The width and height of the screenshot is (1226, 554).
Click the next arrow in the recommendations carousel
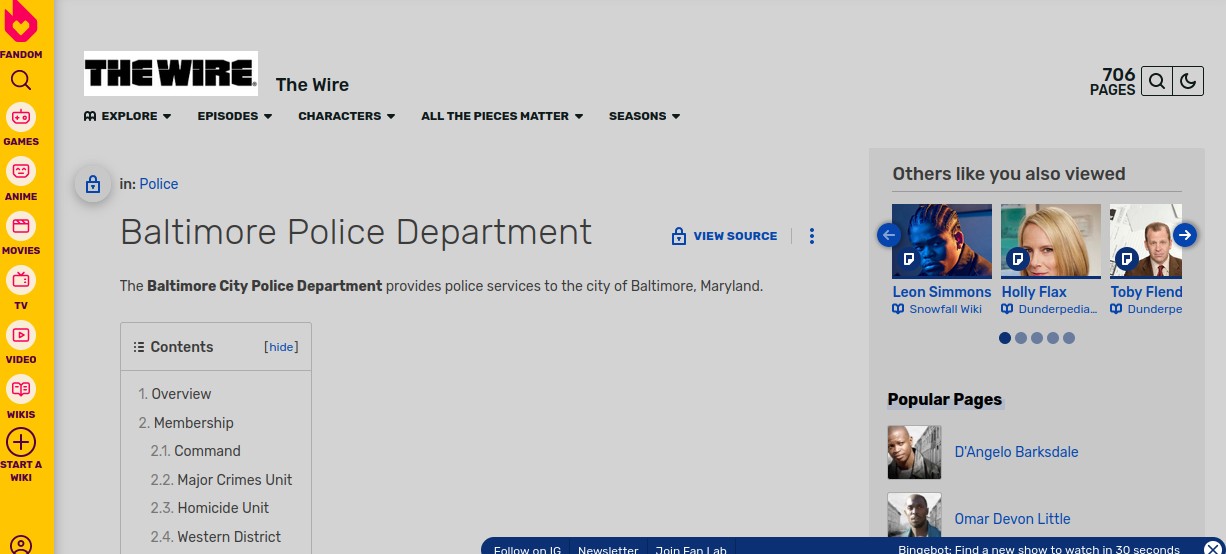[1185, 235]
